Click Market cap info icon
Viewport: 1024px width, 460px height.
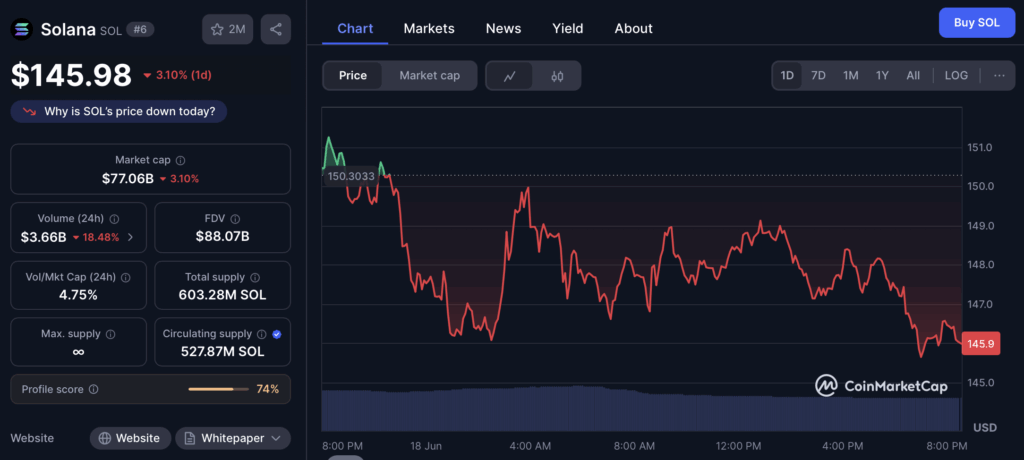181,160
